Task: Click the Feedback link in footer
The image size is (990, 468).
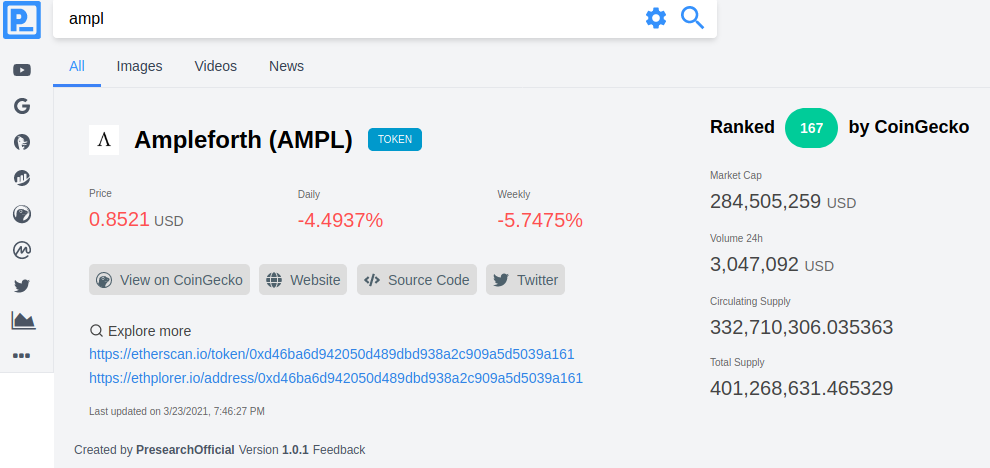Action: tap(339, 450)
